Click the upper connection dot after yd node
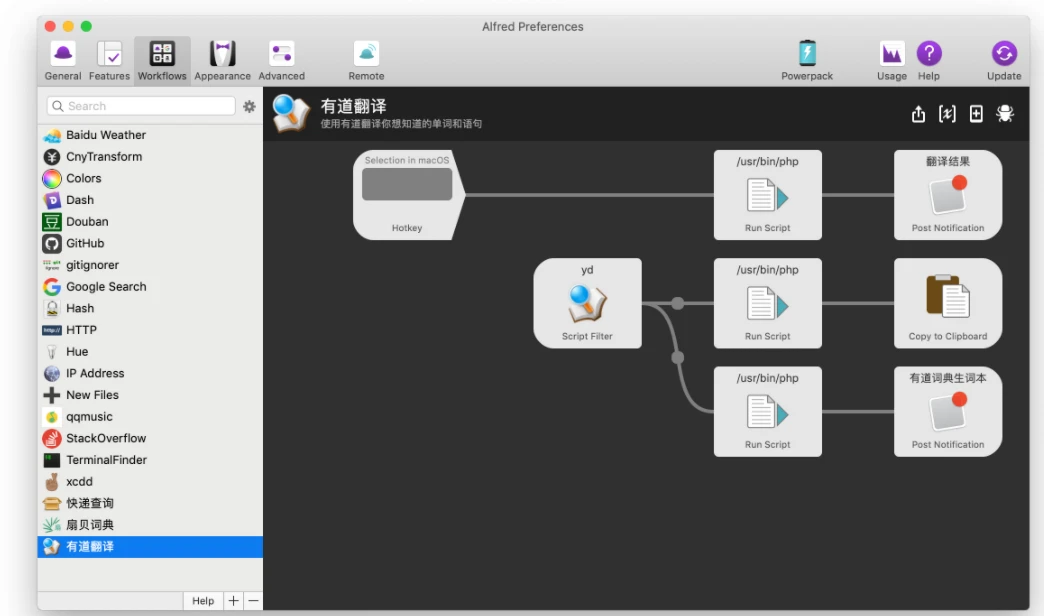 (x=678, y=304)
